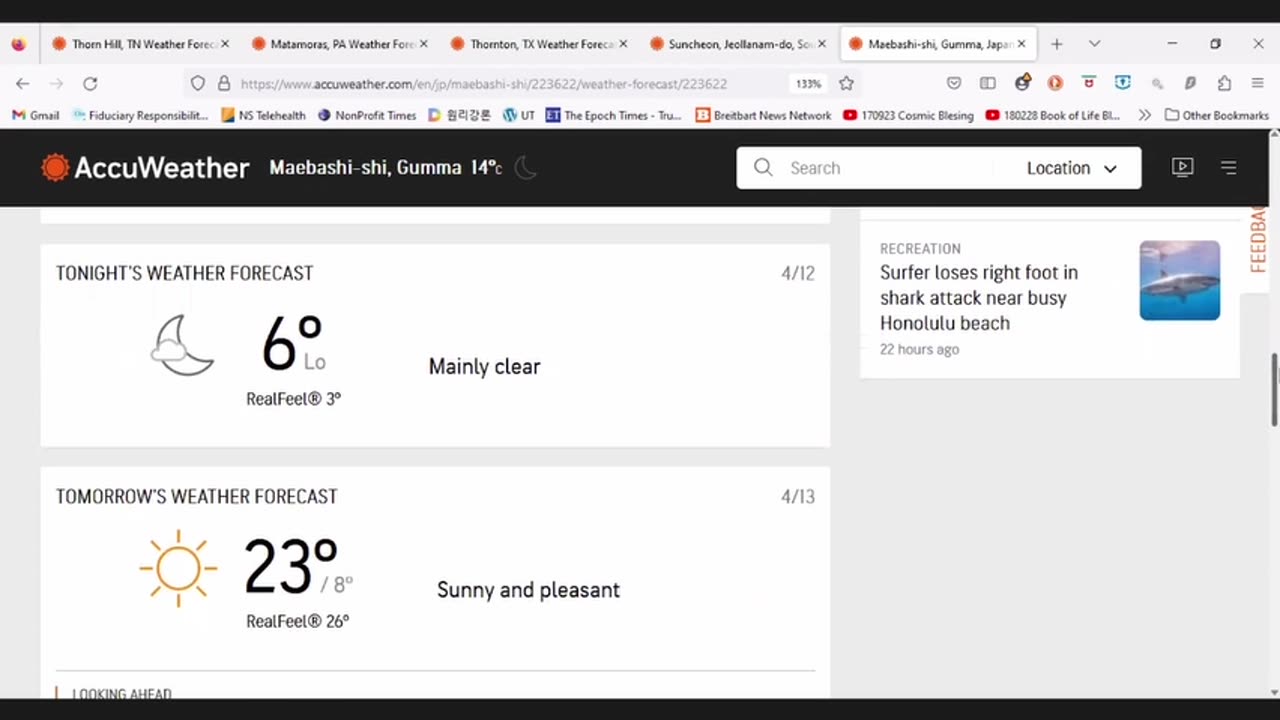Open the surfer shark attack article
This screenshot has height=720, width=1280.
click(x=978, y=298)
